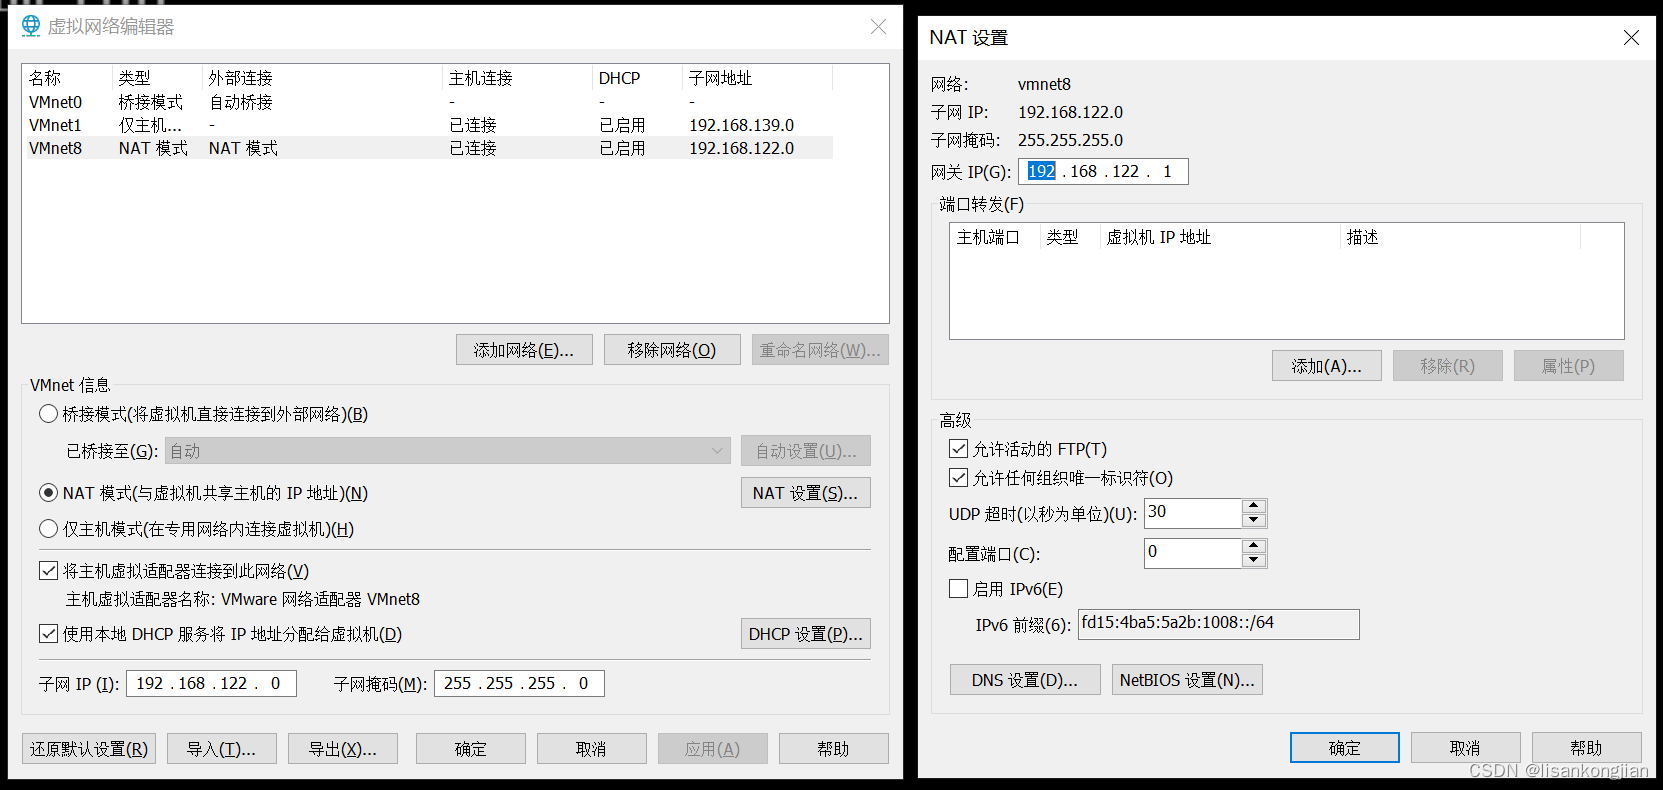Click the 子网 IP input field
The image size is (1663, 790).
coord(211,683)
